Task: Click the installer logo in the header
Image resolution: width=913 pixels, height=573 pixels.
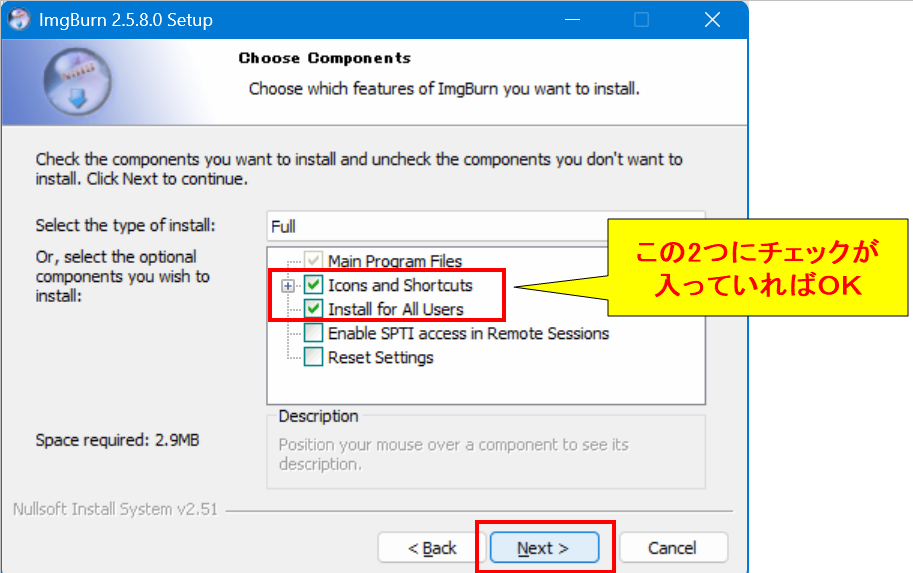Action: [x=78, y=83]
